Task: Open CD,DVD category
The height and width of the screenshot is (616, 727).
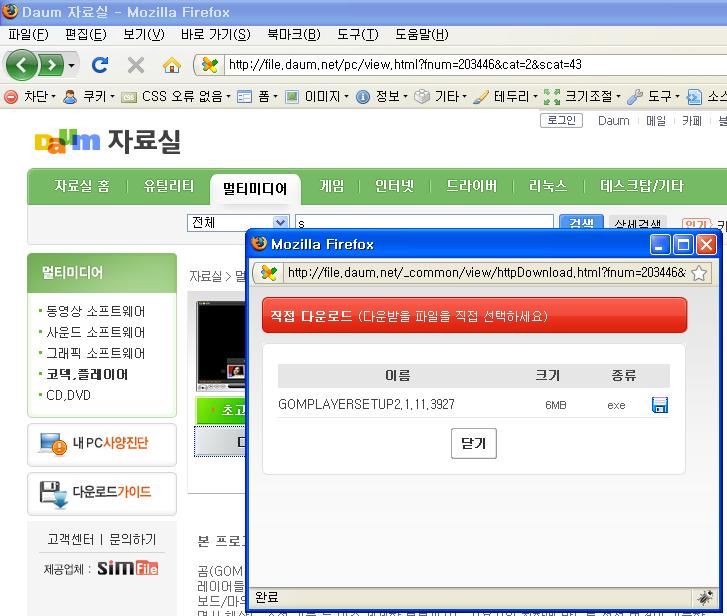Action: point(68,395)
